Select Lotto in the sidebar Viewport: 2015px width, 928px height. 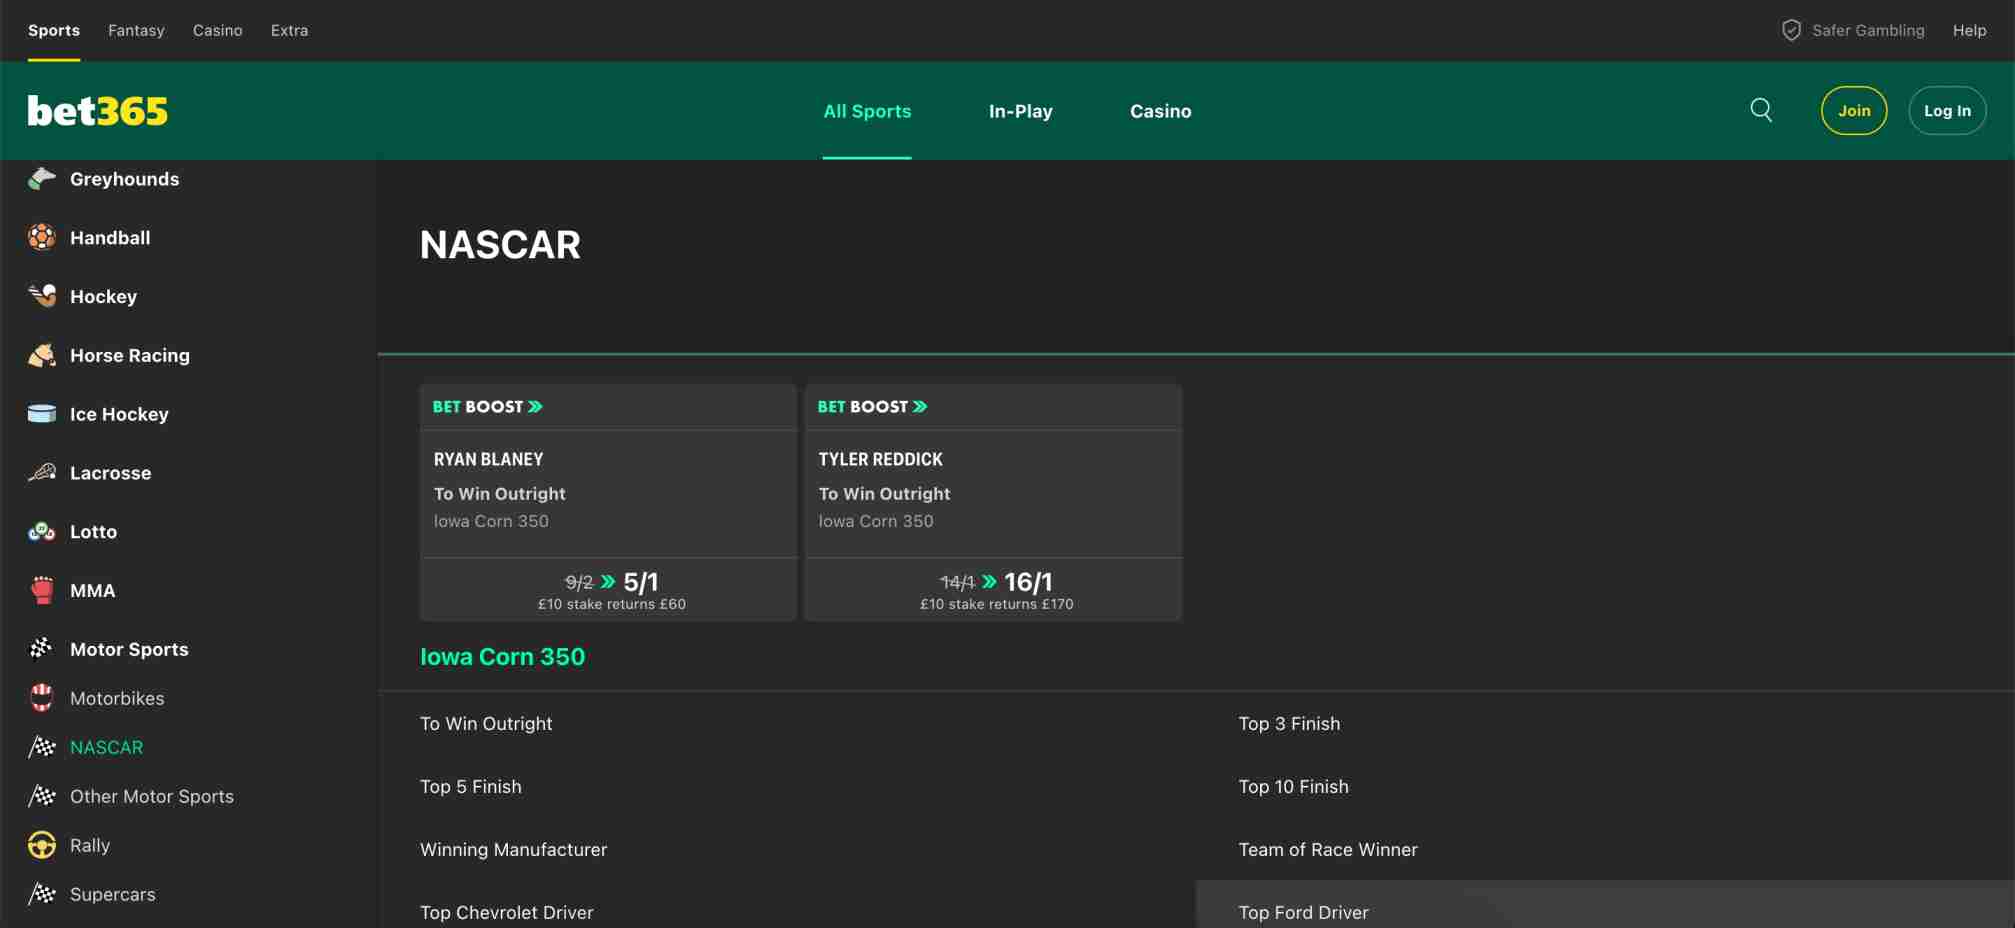[x=93, y=532]
